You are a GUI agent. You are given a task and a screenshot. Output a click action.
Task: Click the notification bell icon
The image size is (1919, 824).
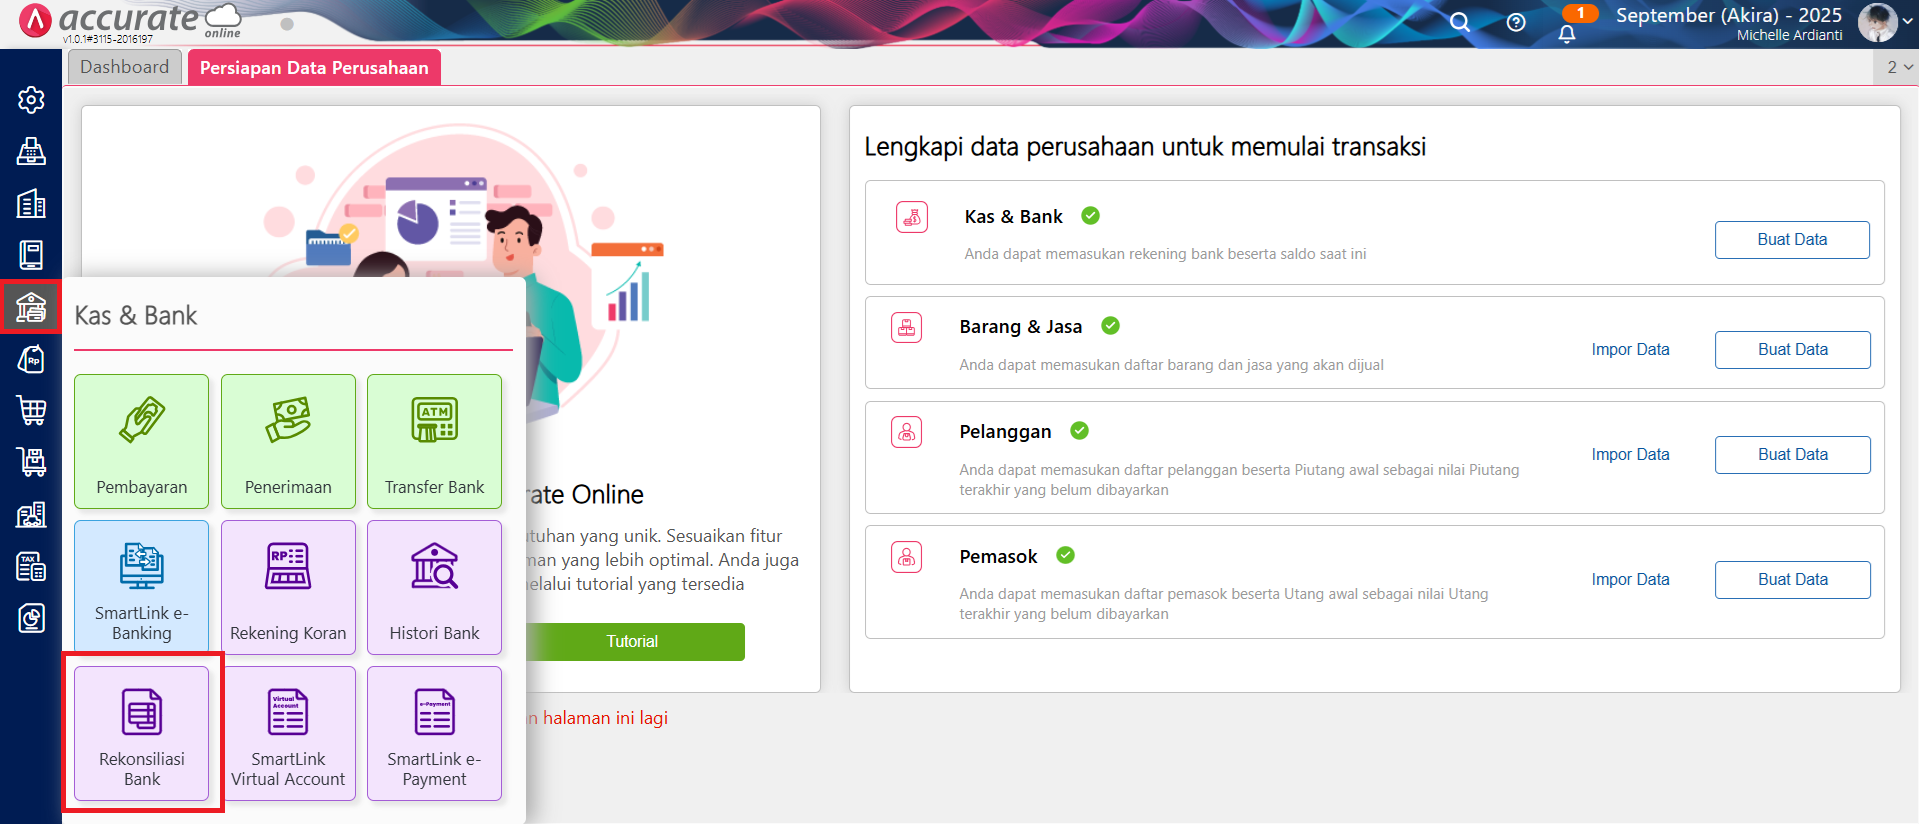pos(1567,33)
